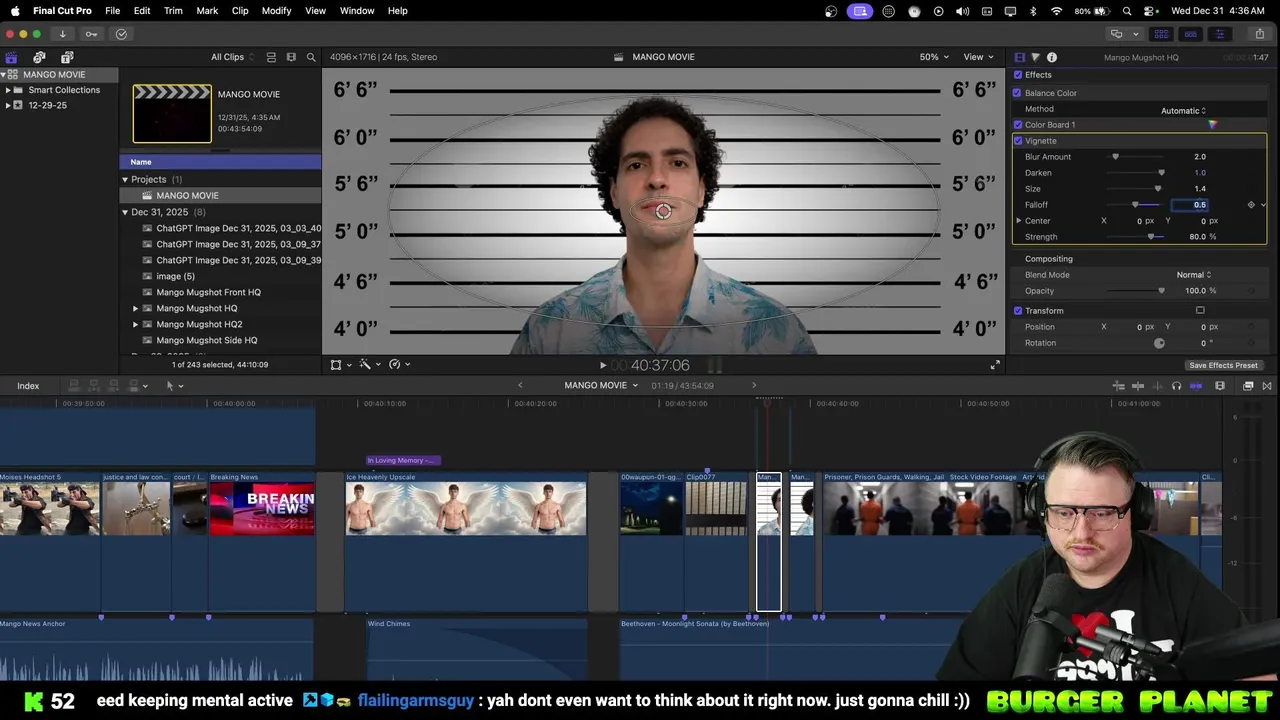The height and width of the screenshot is (720, 1280).
Task: Show the Libraries sidebar clapper icon
Action: [11, 57]
